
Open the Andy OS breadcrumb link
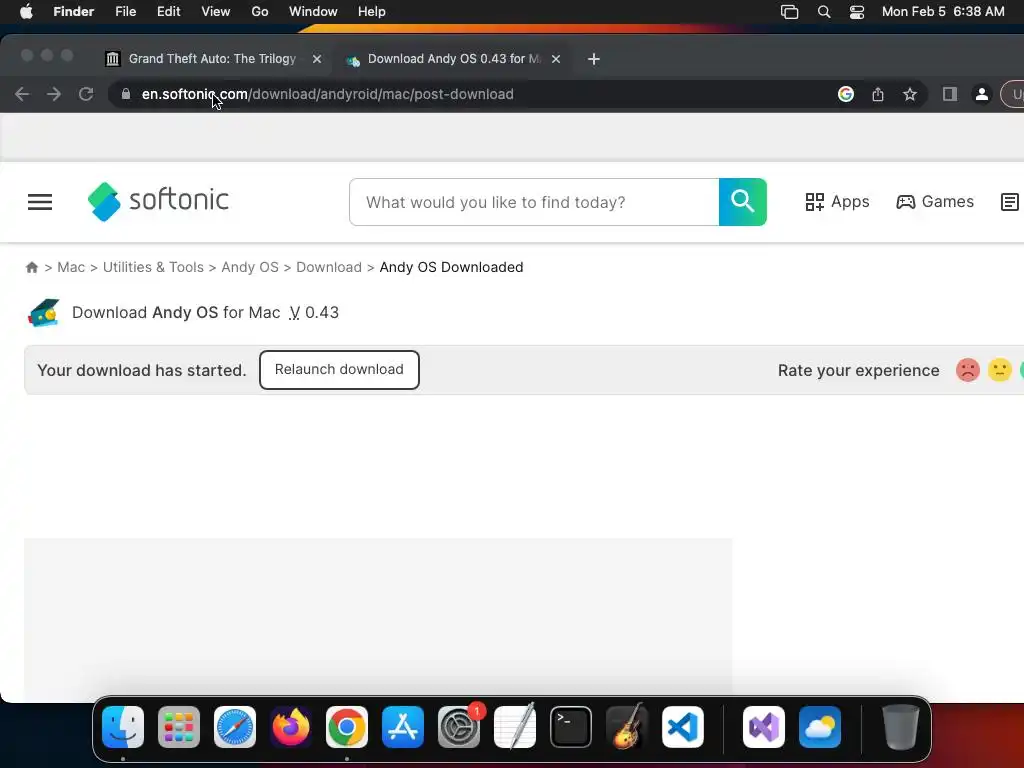click(250, 267)
